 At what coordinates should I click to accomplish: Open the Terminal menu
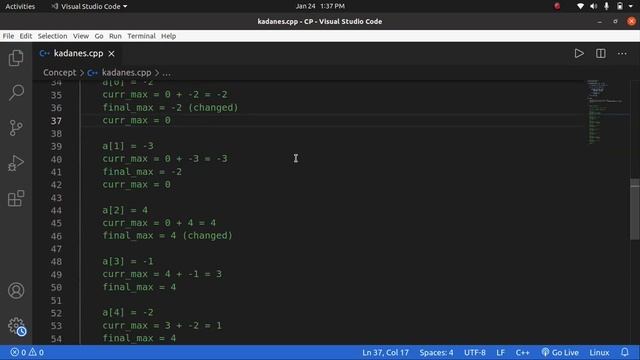coord(141,36)
